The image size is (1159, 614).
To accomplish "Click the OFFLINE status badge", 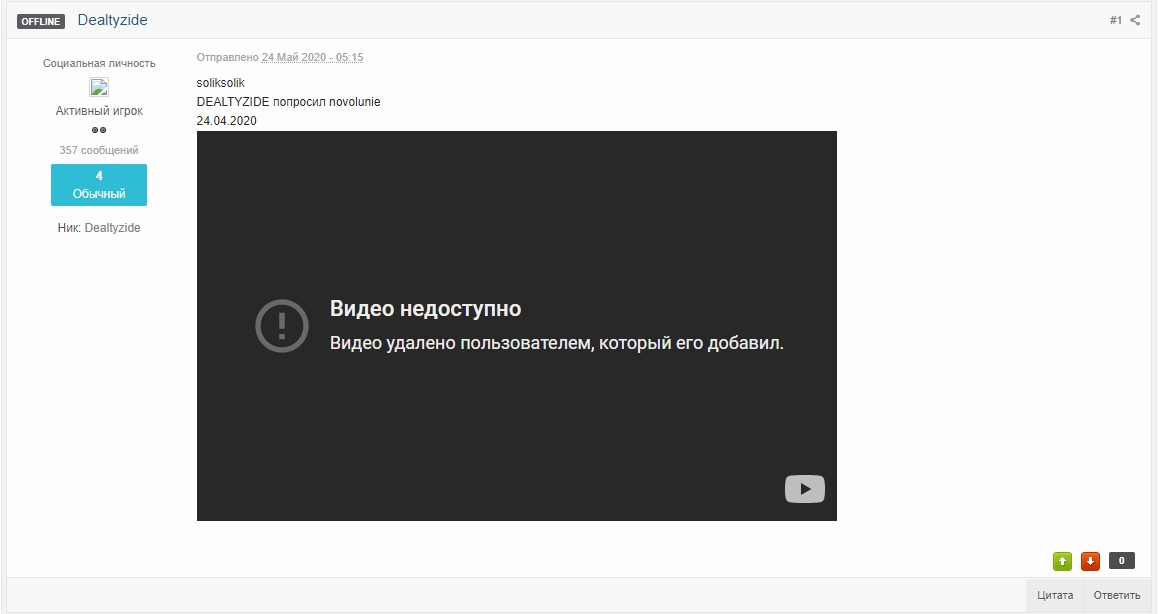I will click(x=41, y=21).
